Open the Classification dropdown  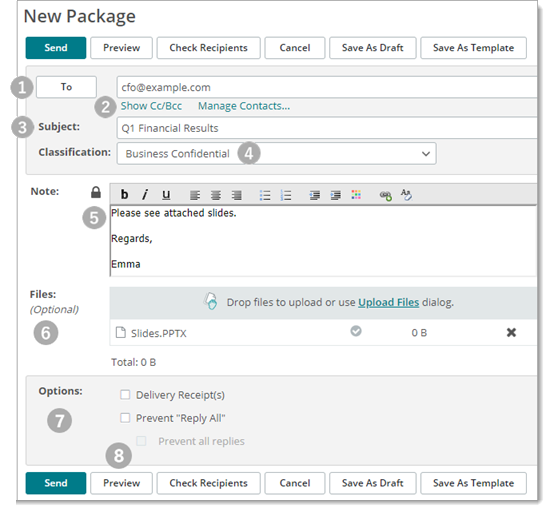[x=276, y=153]
